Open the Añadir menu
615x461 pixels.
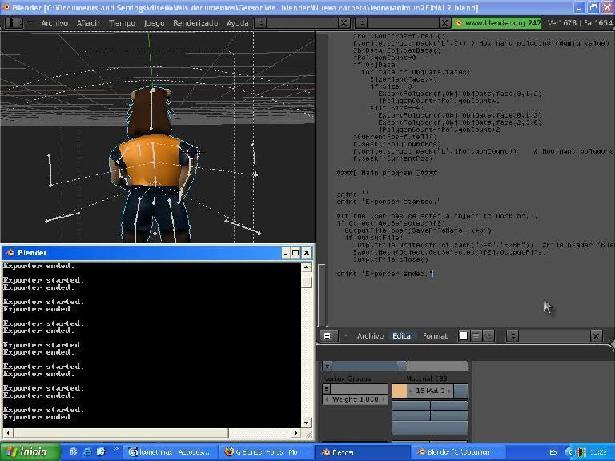(x=87, y=23)
